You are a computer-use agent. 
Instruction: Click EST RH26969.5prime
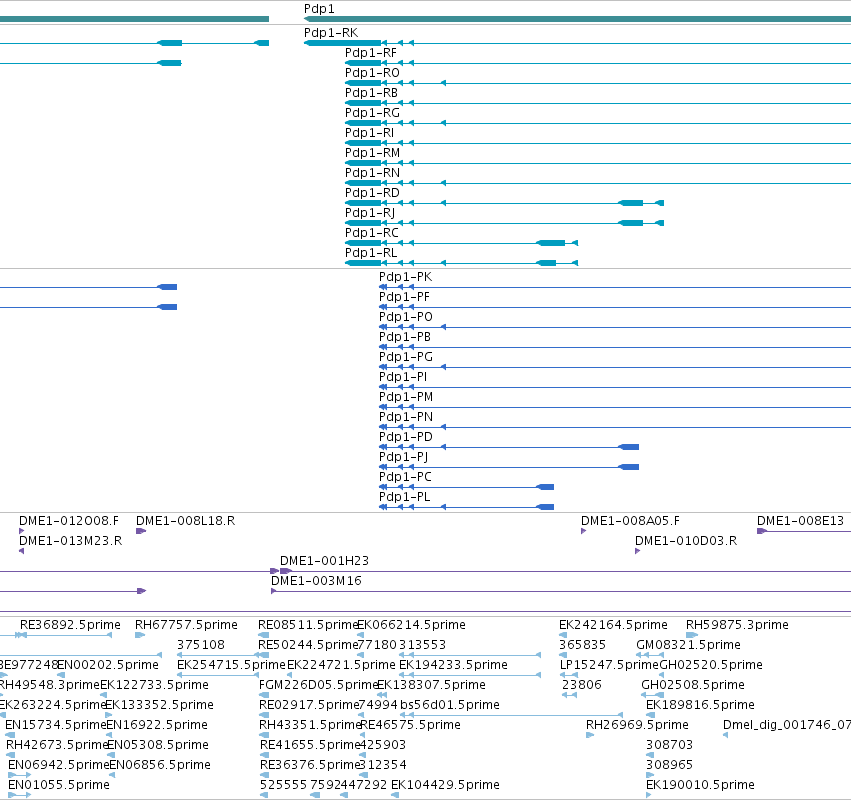tap(637, 726)
